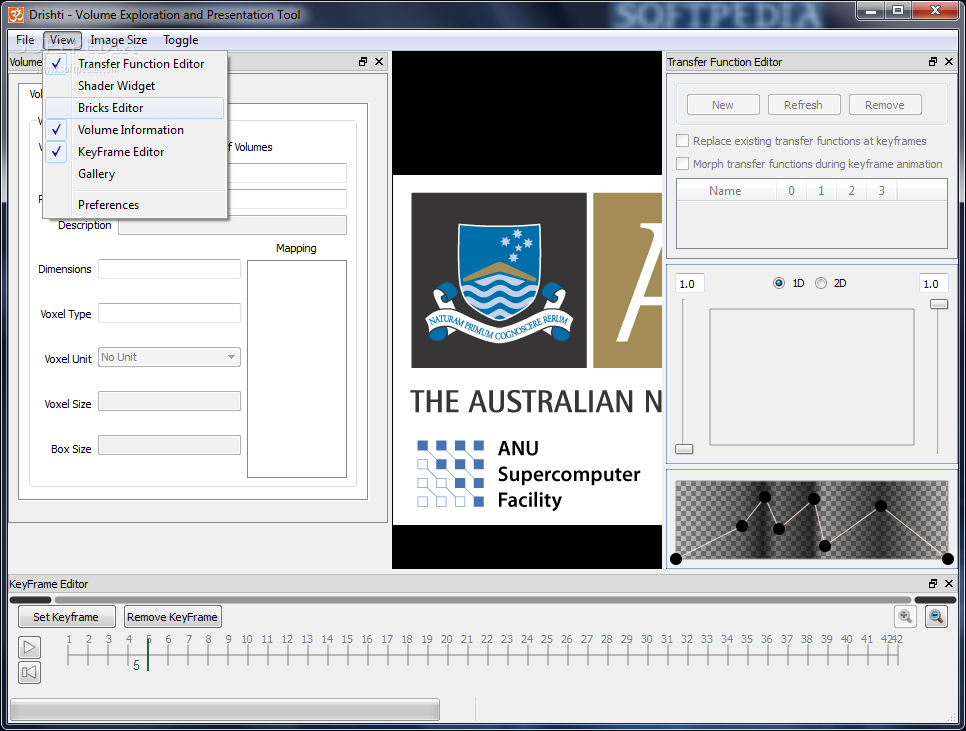Click the Drishti app icon in title bar
This screenshot has height=731, width=966.
[x=17, y=14]
